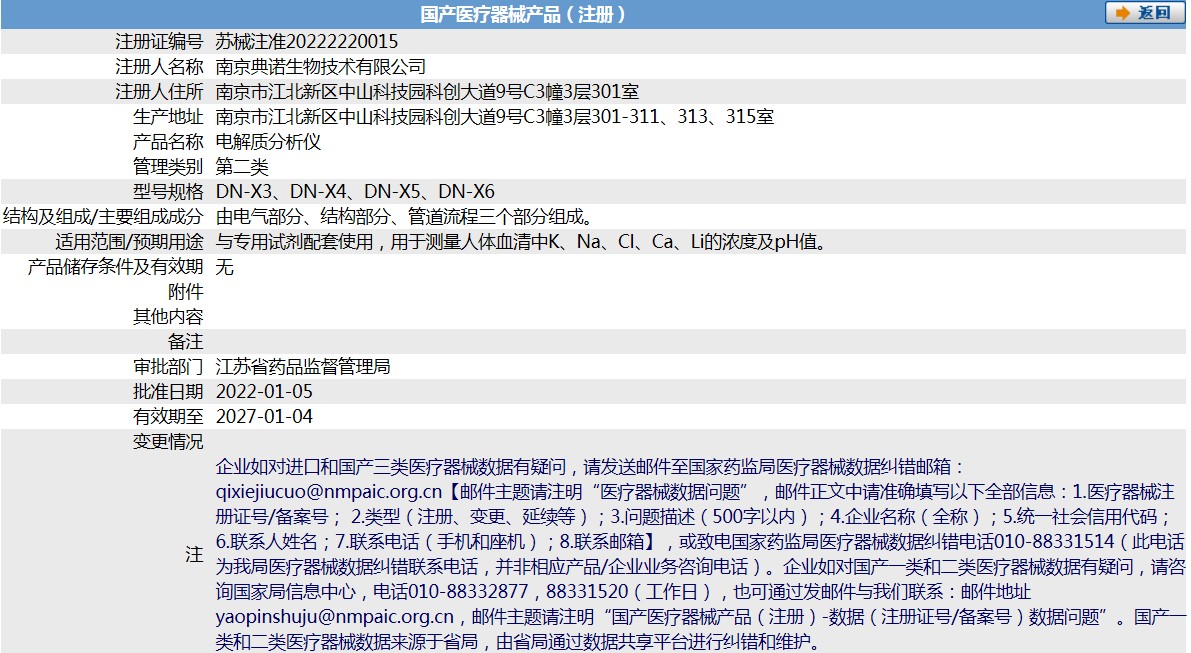
Task: Click the 审批部门 label
Action: (169, 367)
